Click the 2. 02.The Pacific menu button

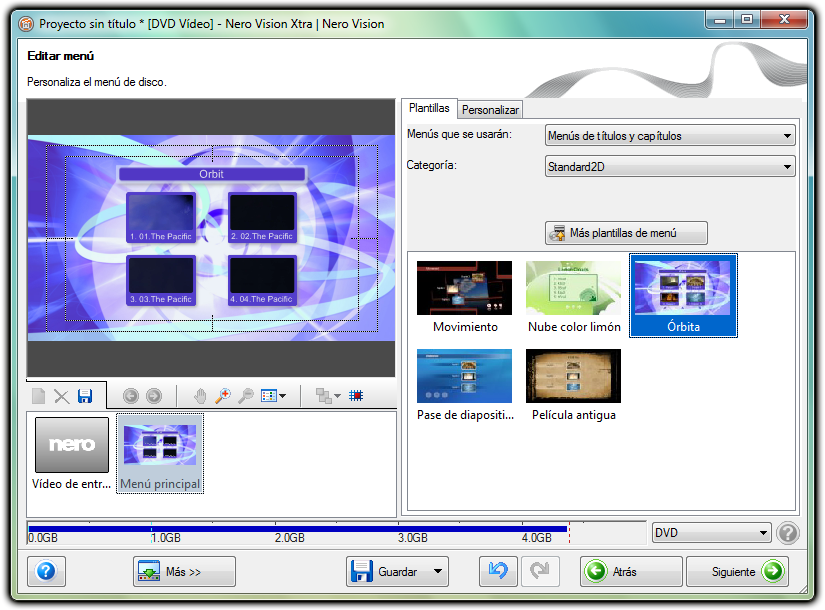(x=262, y=217)
